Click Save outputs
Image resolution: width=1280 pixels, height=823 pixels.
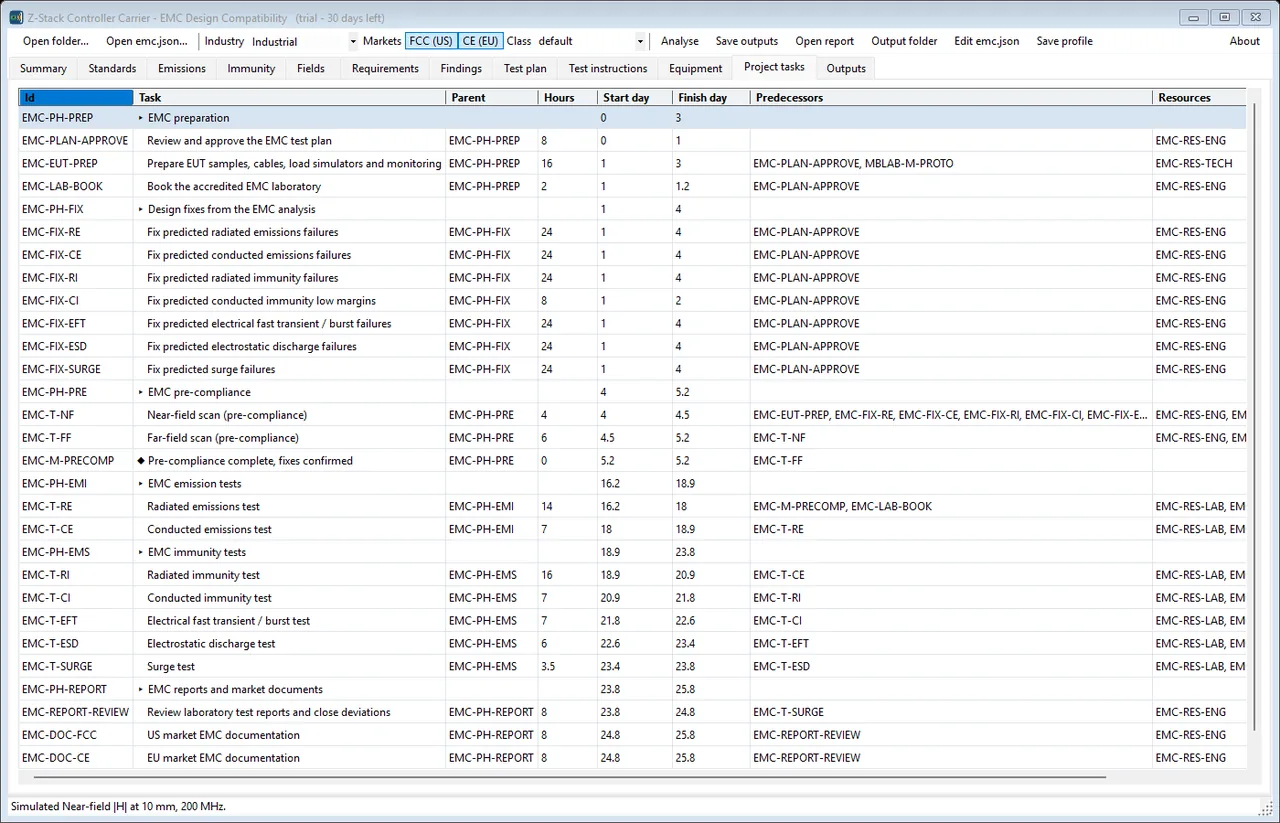tap(747, 41)
